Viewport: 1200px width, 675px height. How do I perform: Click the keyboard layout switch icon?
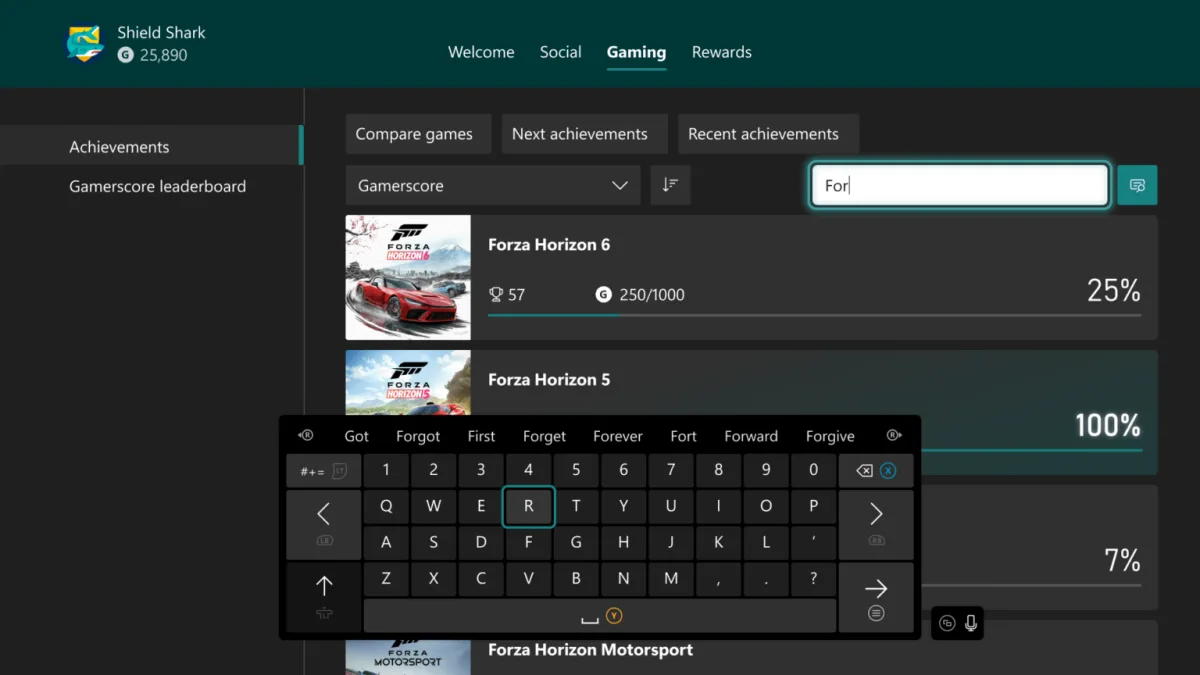947,623
